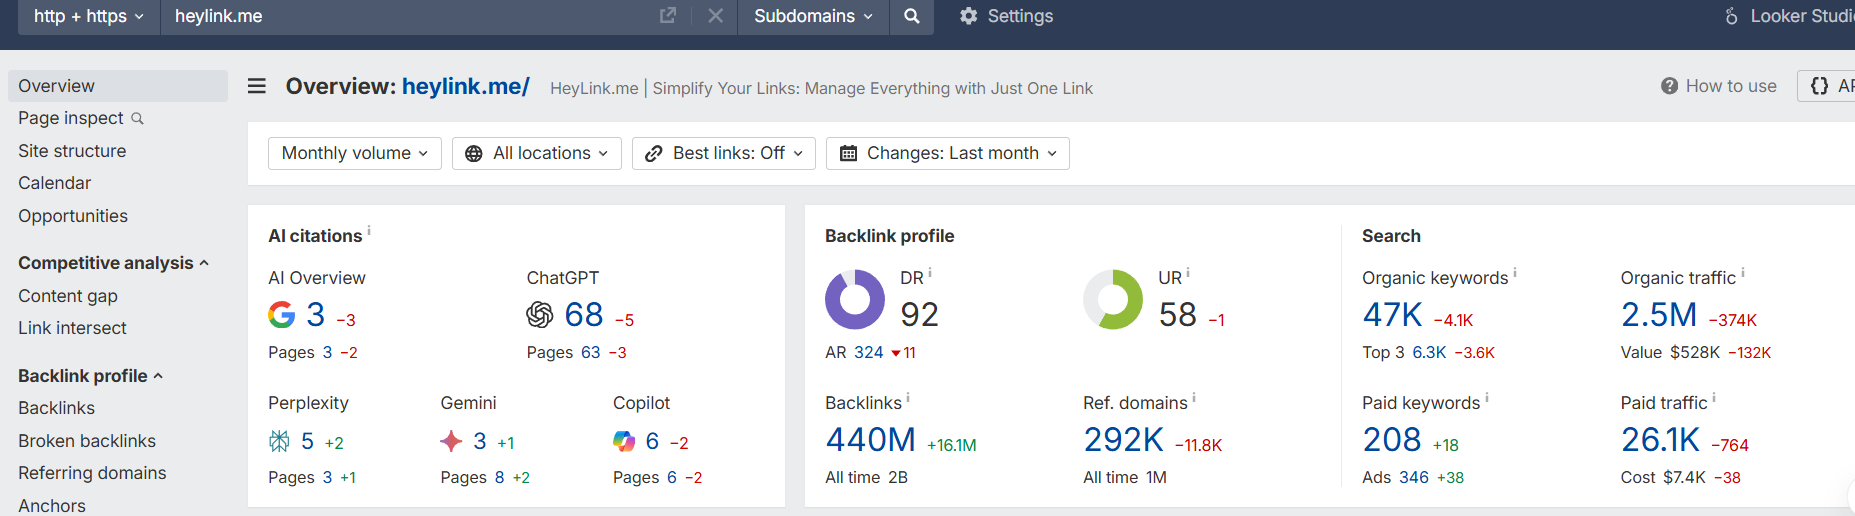This screenshot has height=516, width=1855.
Task: Clear the URL input with the X icon
Action: (x=716, y=15)
